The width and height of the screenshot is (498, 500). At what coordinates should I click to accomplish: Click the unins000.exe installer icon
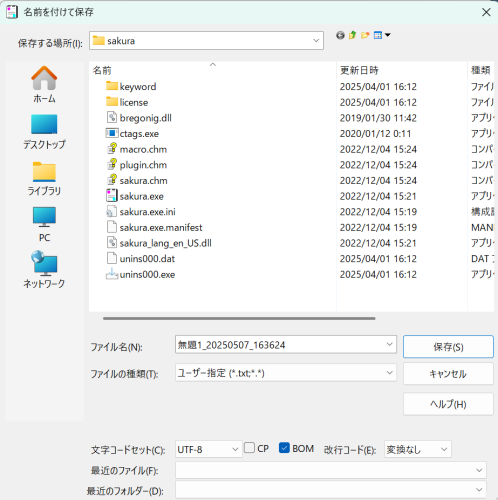coord(112,274)
